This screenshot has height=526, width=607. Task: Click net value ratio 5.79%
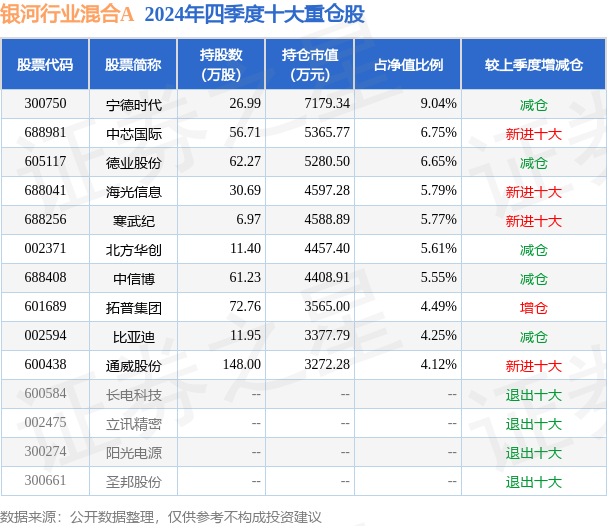click(438, 190)
